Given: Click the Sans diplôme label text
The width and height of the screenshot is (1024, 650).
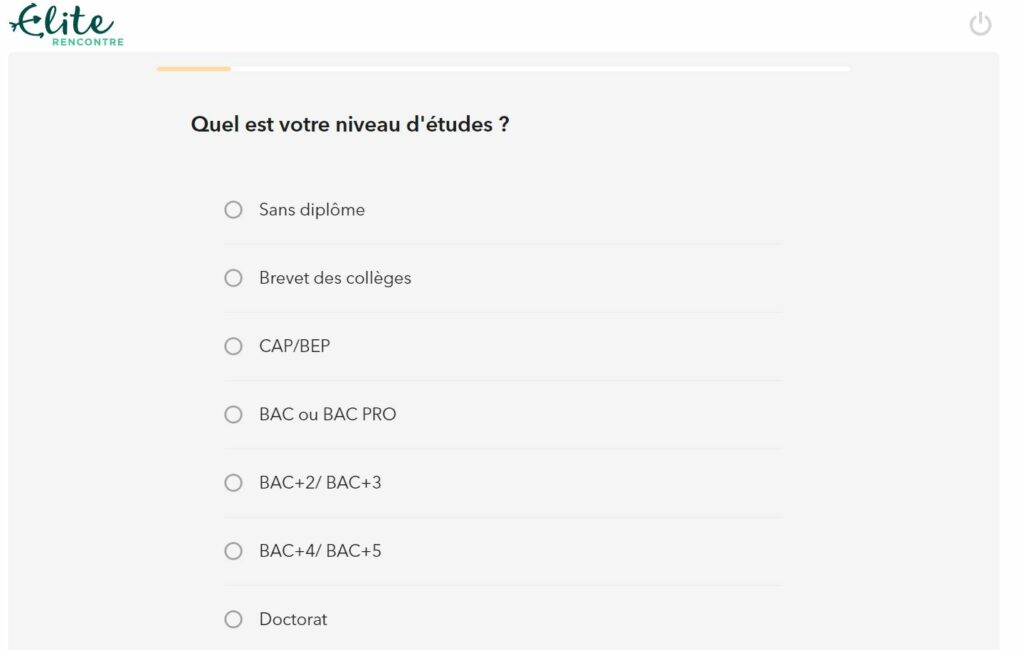Looking at the screenshot, I should [312, 210].
